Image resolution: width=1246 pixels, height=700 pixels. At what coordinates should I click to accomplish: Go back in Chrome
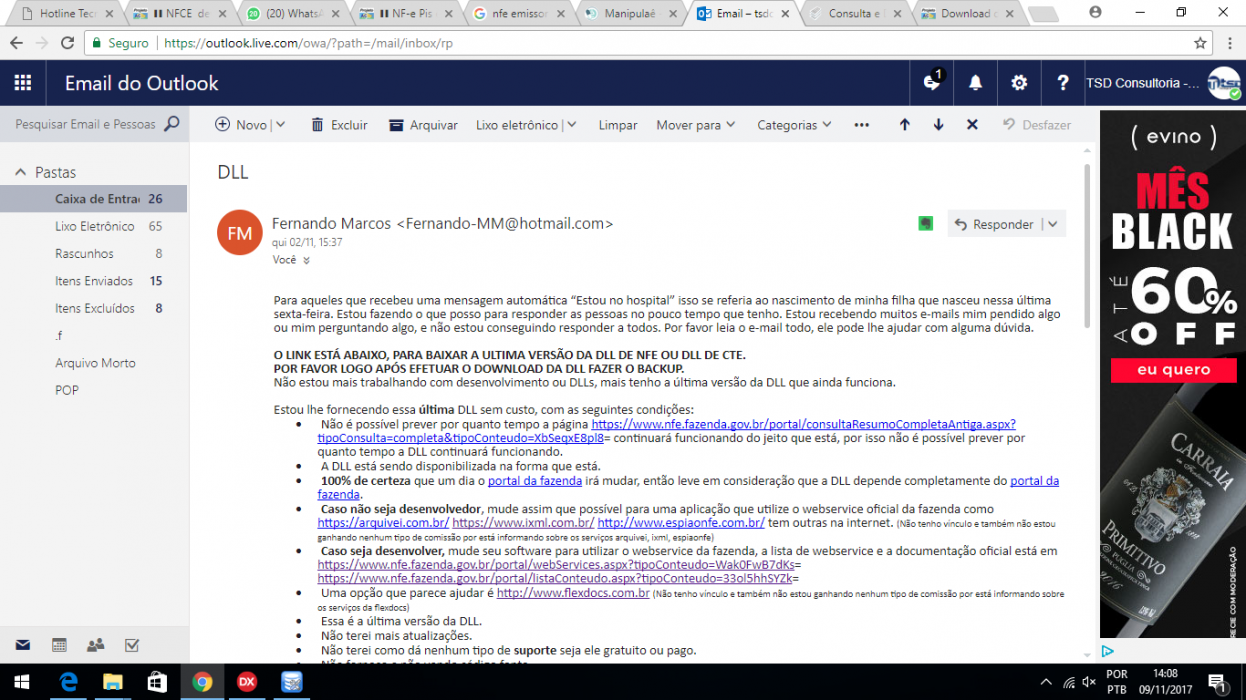point(16,43)
